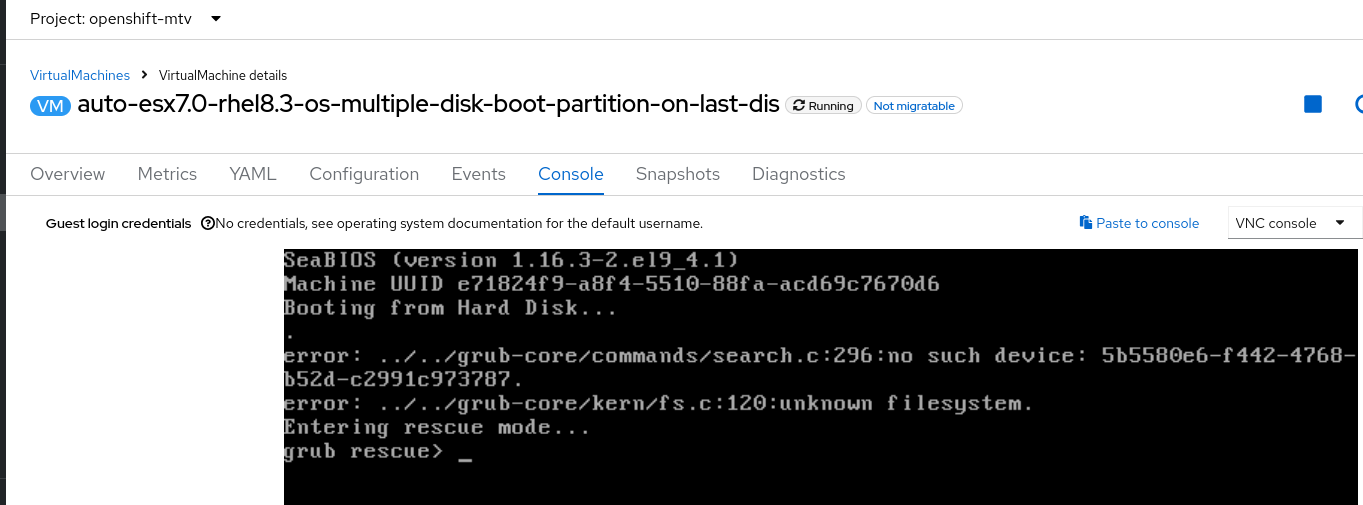Click the guest login credentials help icon
1363x505 pixels.
click(x=208, y=224)
